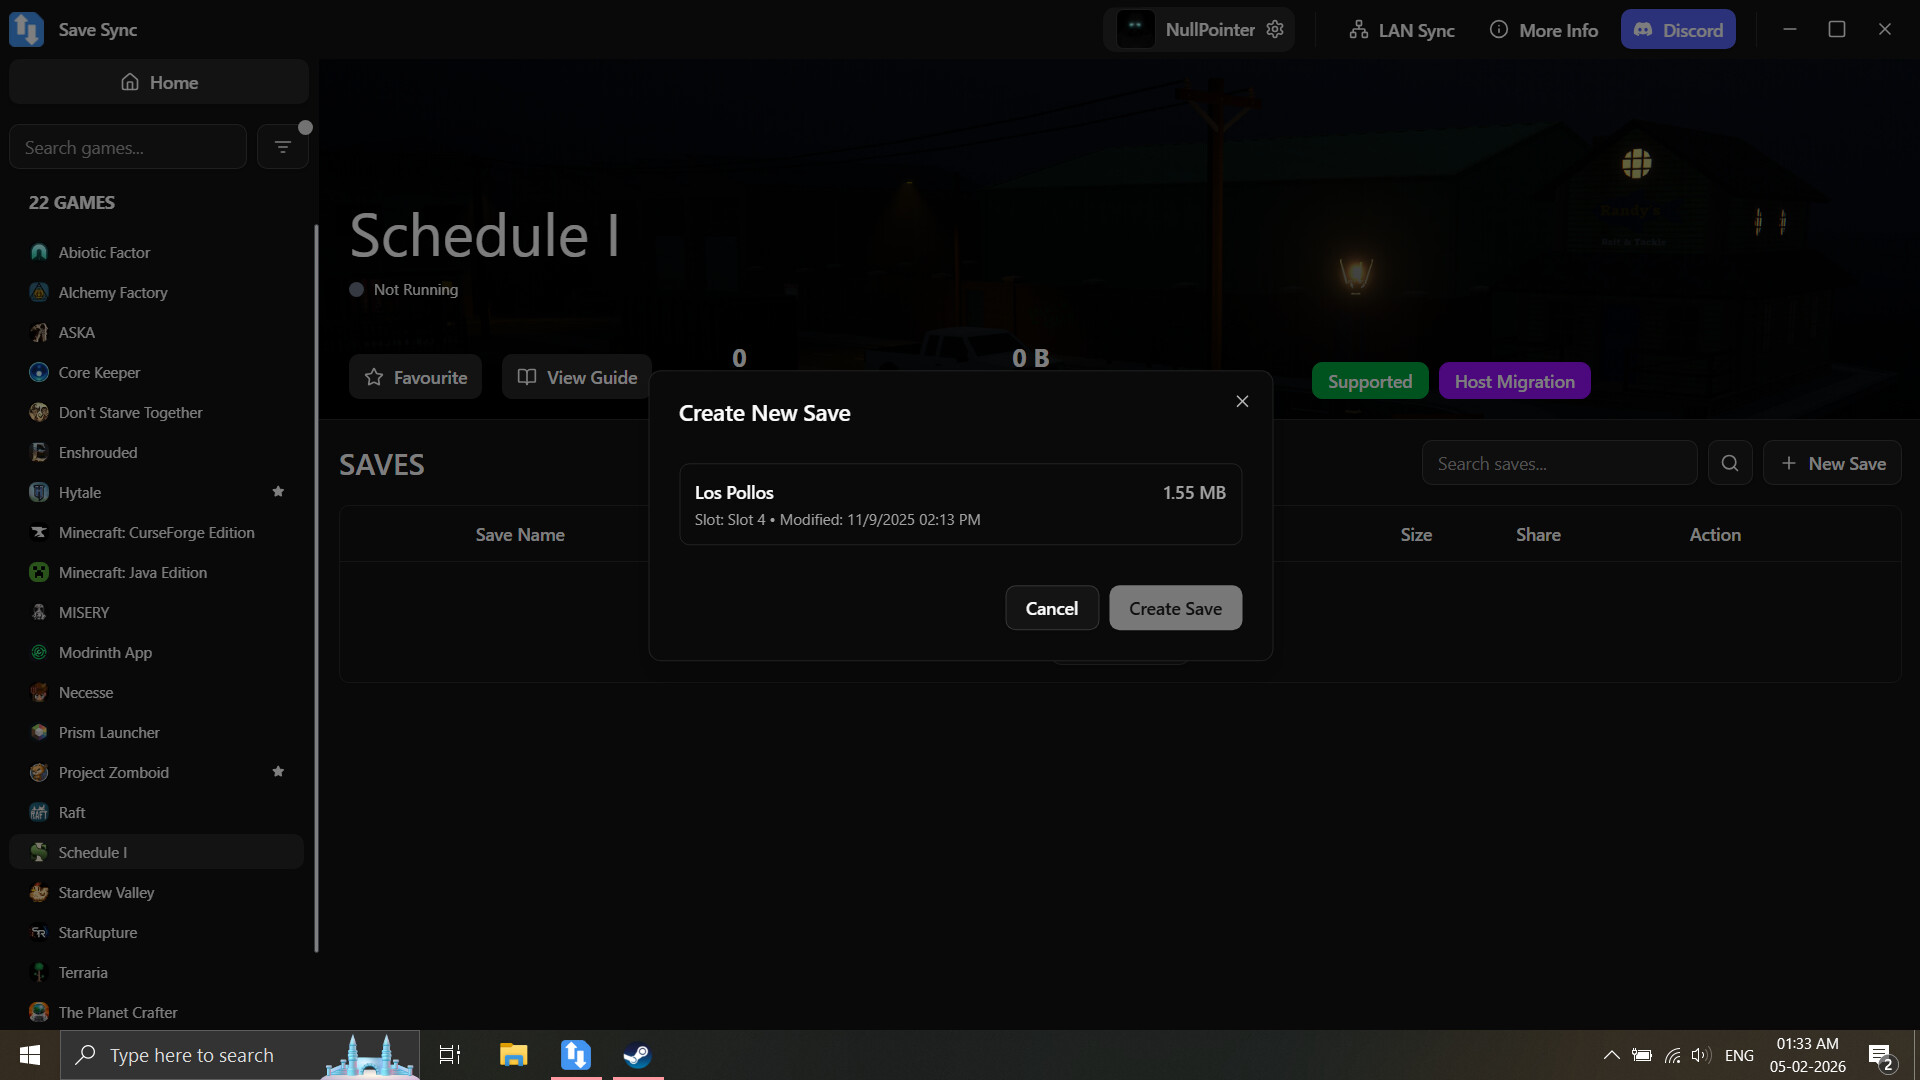The width and height of the screenshot is (1920, 1080).
Task: Open View Guide for Schedule I
Action: (577, 377)
